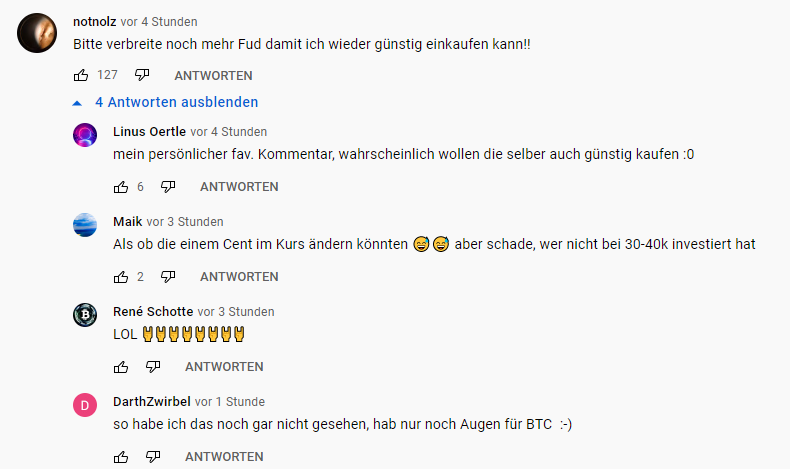The height and width of the screenshot is (469, 790).
Task: Collapse the 4 Antworten ausblenden thread
Action: pos(165,102)
